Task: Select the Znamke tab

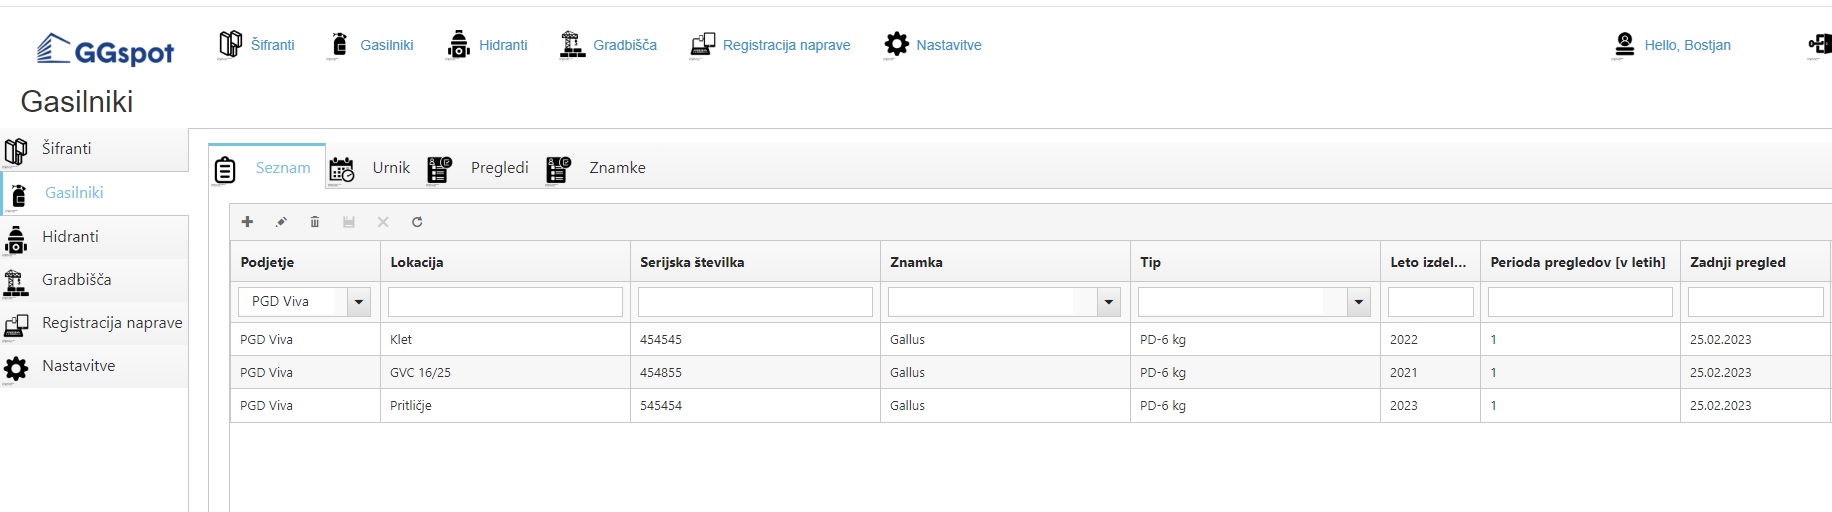Action: click(597, 168)
